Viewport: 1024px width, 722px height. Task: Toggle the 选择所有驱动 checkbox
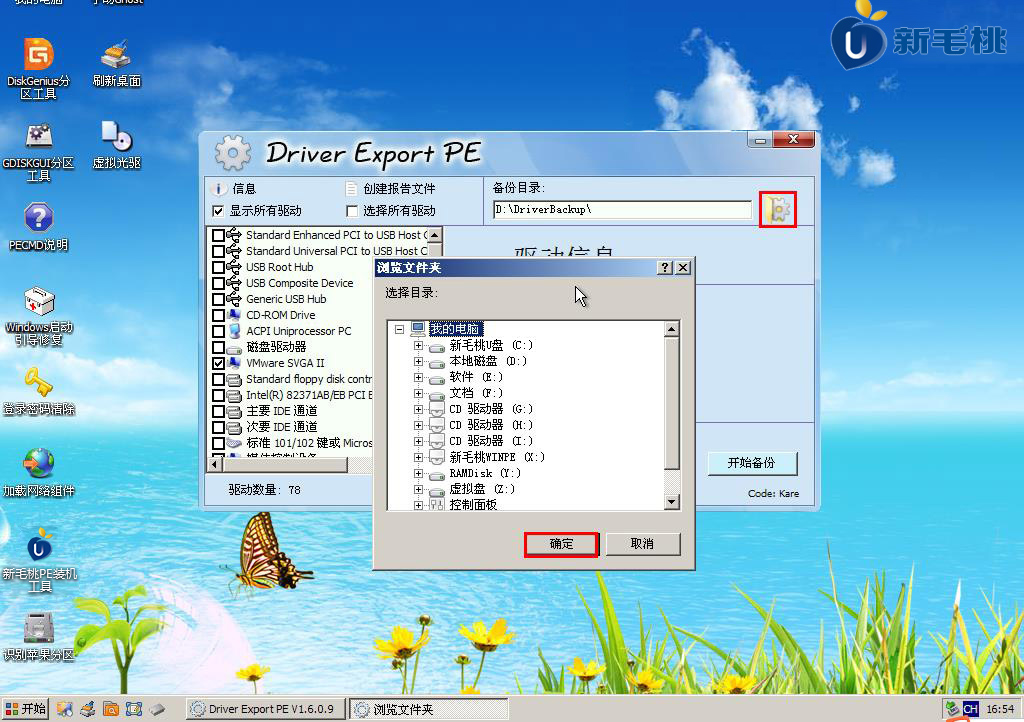tap(352, 211)
